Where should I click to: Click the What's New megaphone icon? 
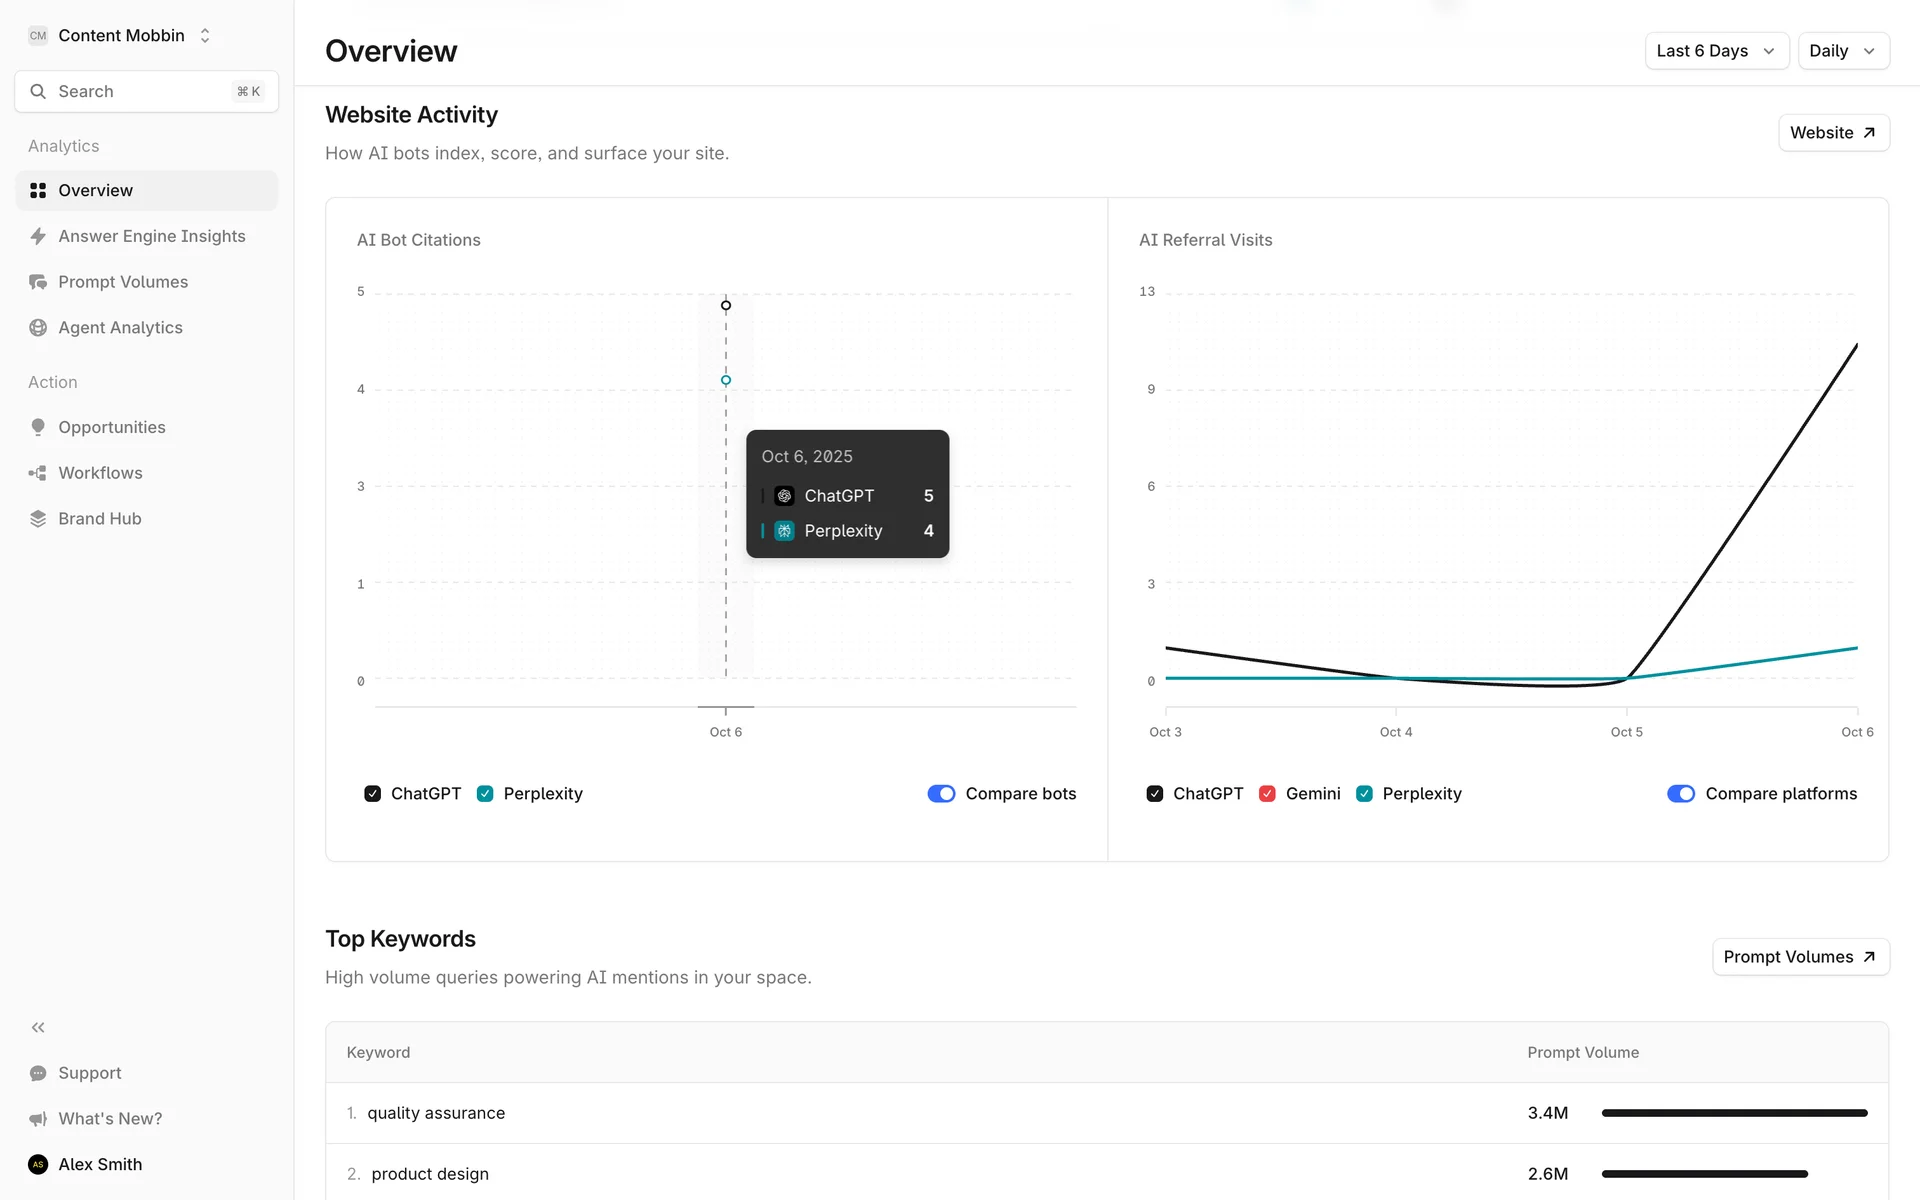coord(38,1119)
